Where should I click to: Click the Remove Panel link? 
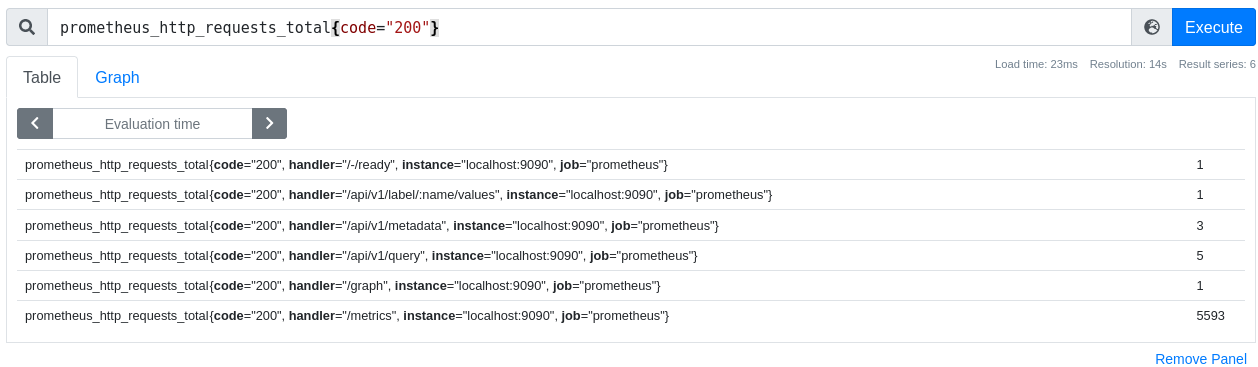pos(1200,359)
